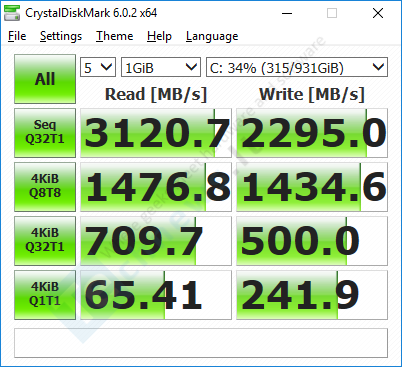The width and height of the screenshot is (402, 367).
Task: Close the CrystalDiskMark window
Action: (x=378, y=13)
